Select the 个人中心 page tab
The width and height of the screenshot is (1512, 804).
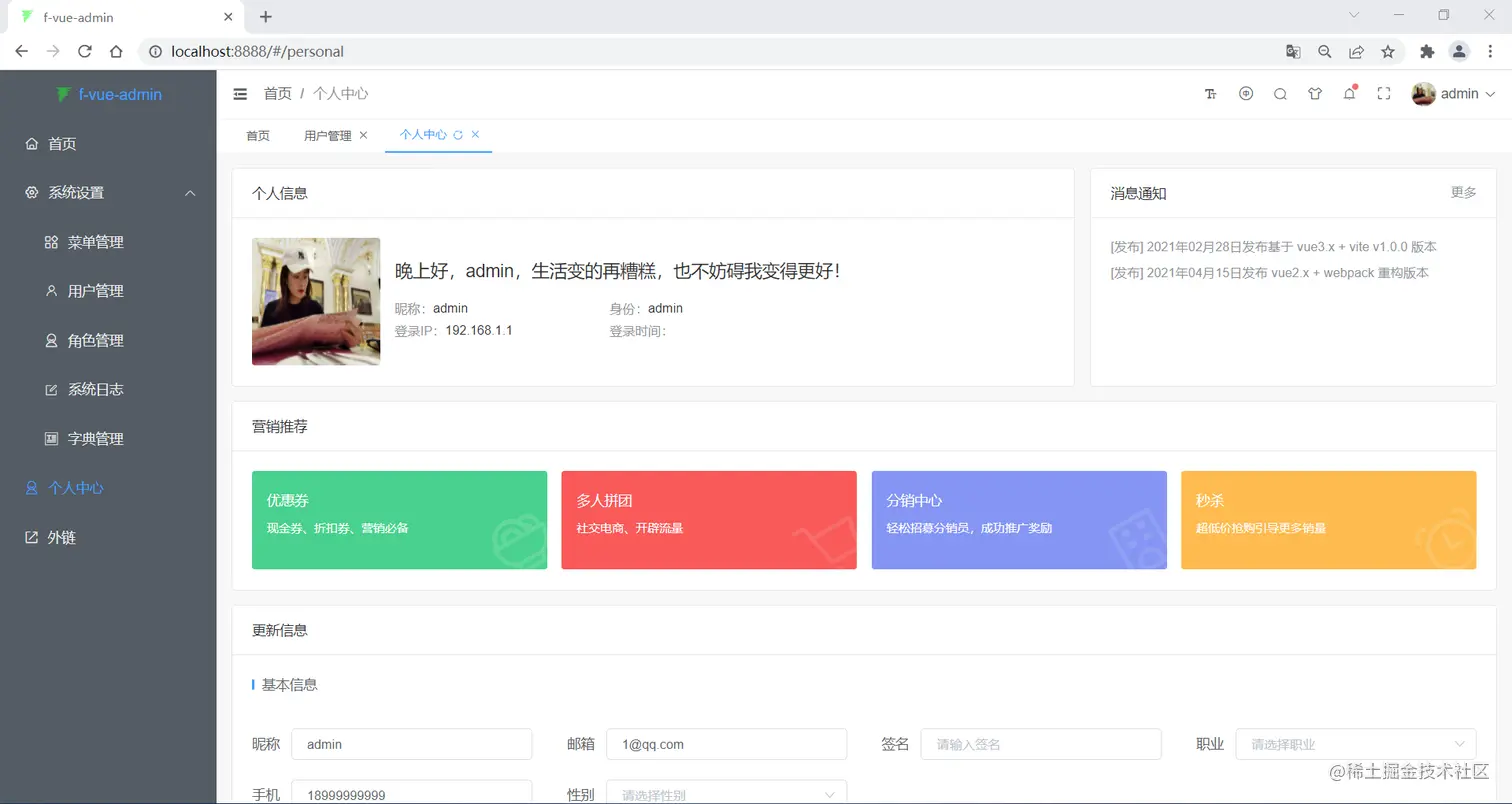tap(423, 134)
